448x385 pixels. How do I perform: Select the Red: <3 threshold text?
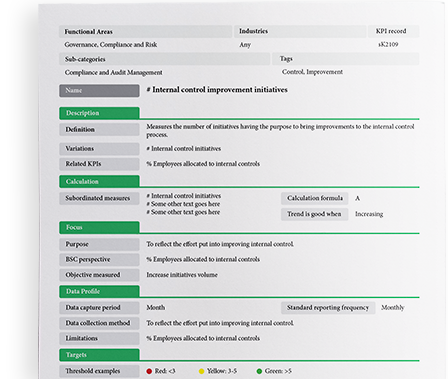[x=165, y=371]
